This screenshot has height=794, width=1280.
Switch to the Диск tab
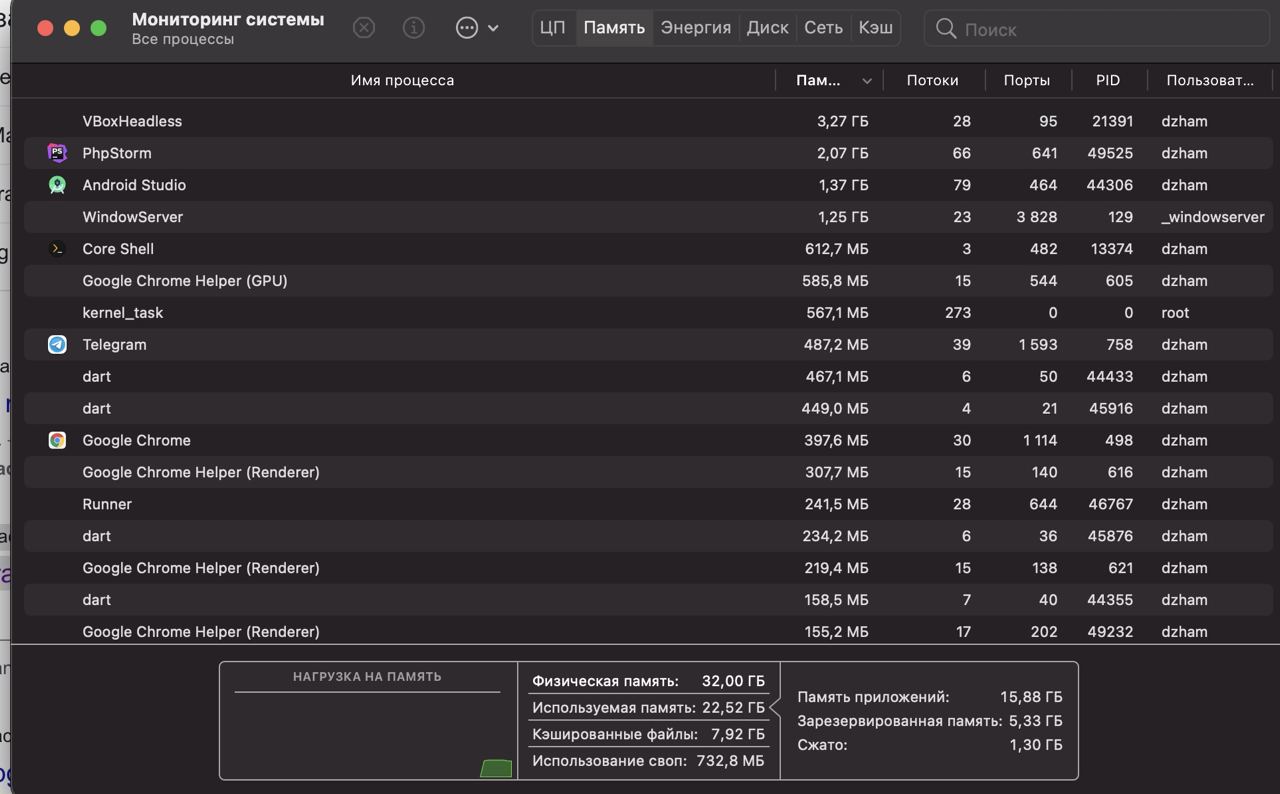click(x=768, y=28)
